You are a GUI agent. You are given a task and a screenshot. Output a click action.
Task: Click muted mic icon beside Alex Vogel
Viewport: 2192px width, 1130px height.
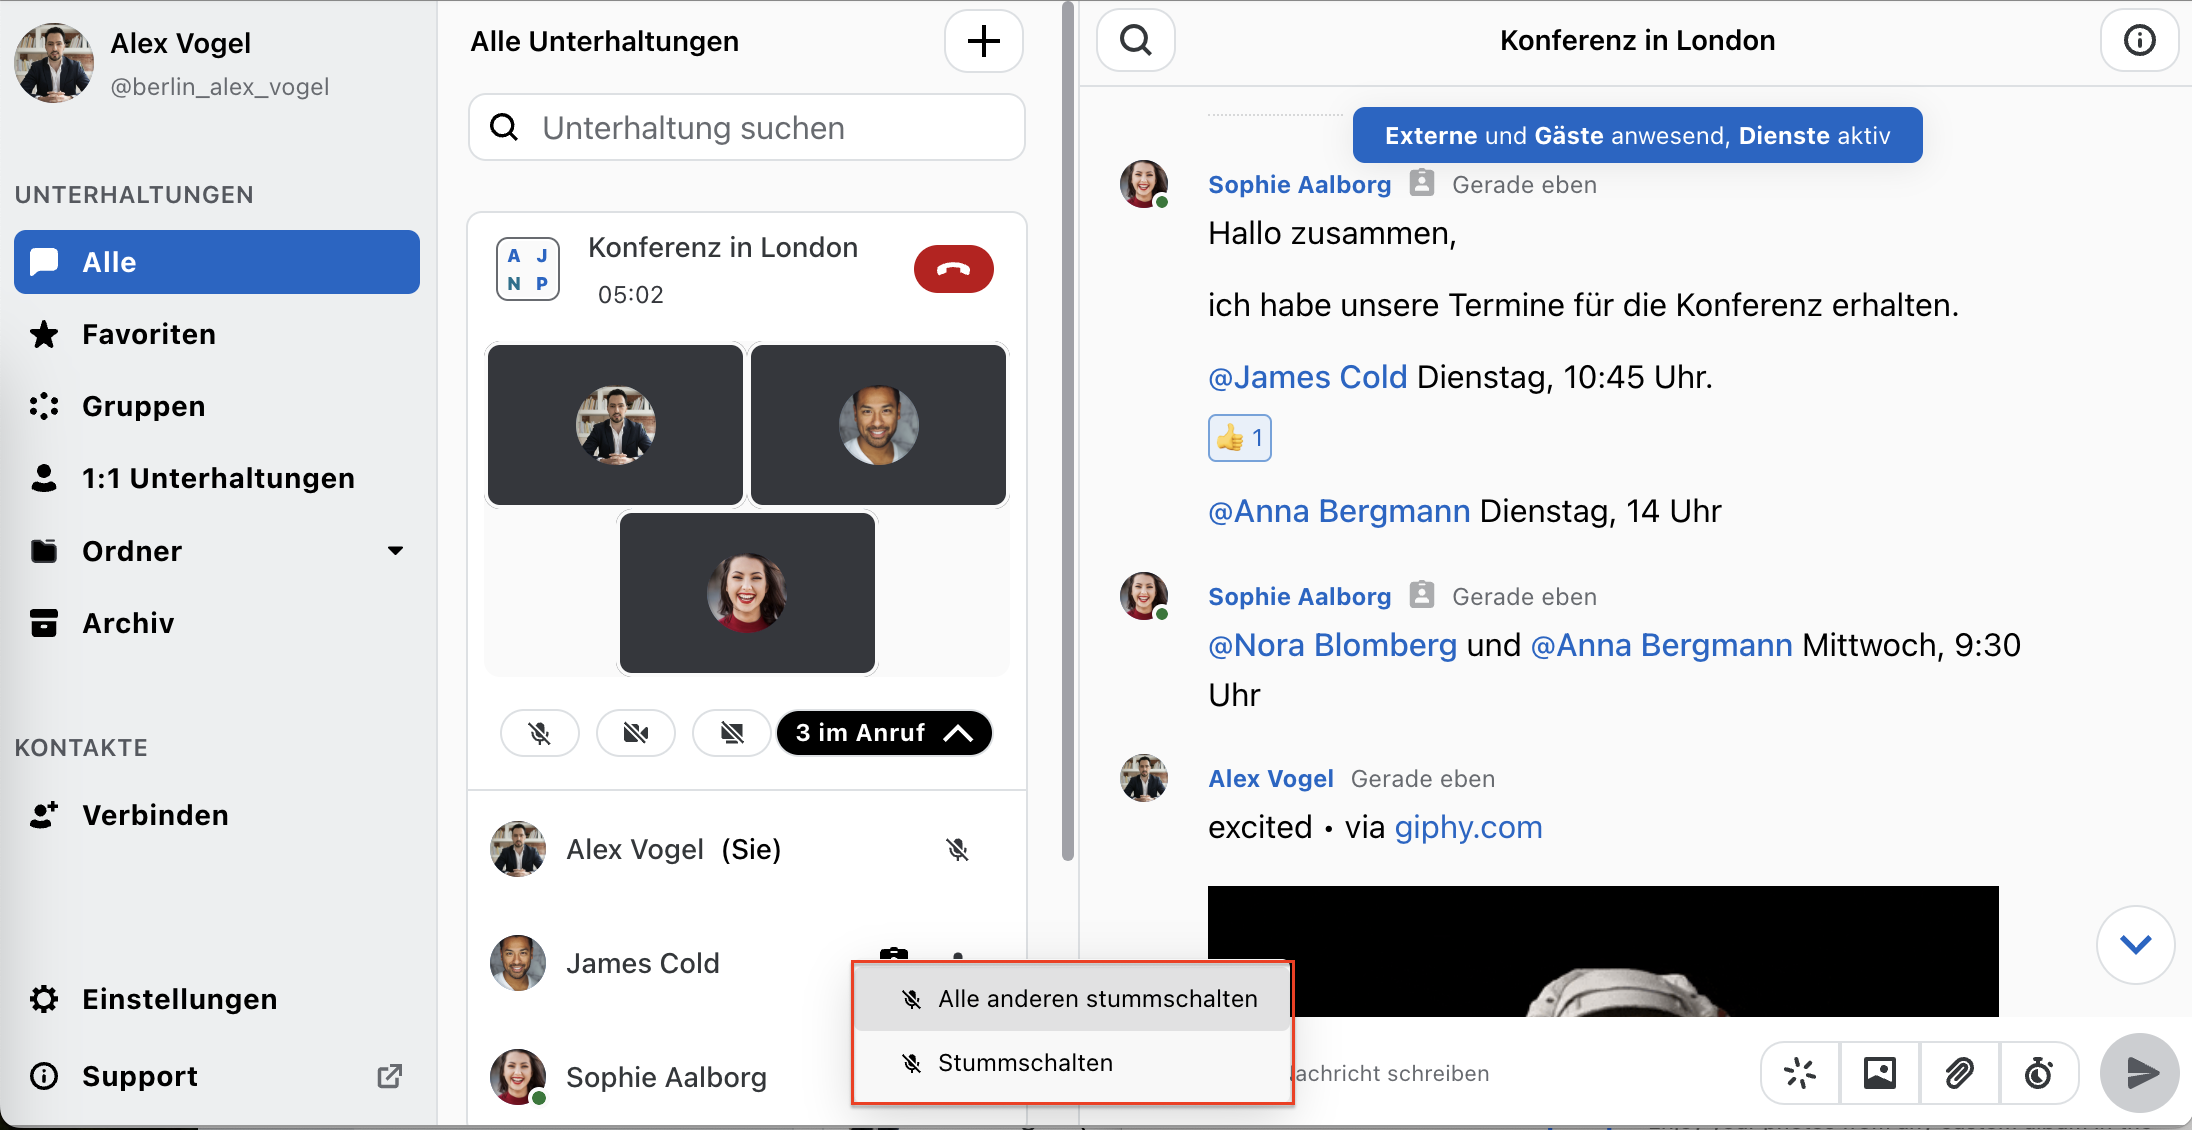tap(957, 850)
